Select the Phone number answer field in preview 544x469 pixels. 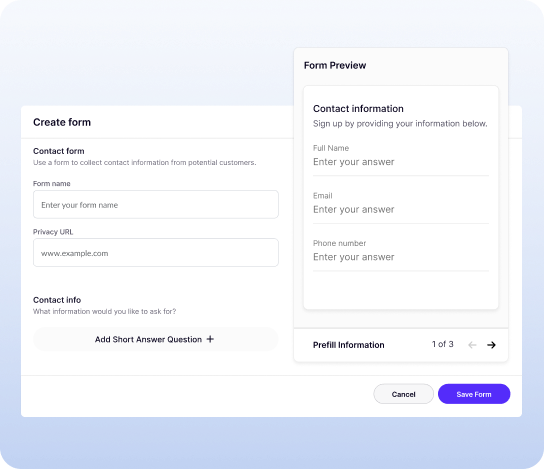(401, 257)
